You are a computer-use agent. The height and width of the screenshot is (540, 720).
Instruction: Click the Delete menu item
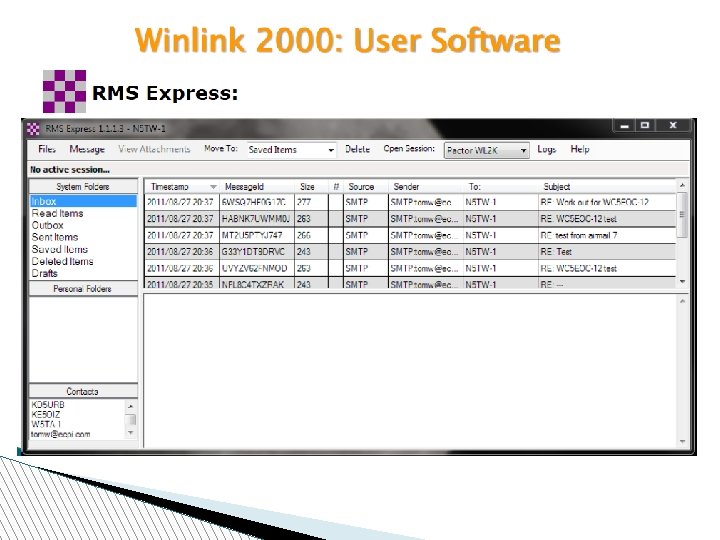click(357, 149)
